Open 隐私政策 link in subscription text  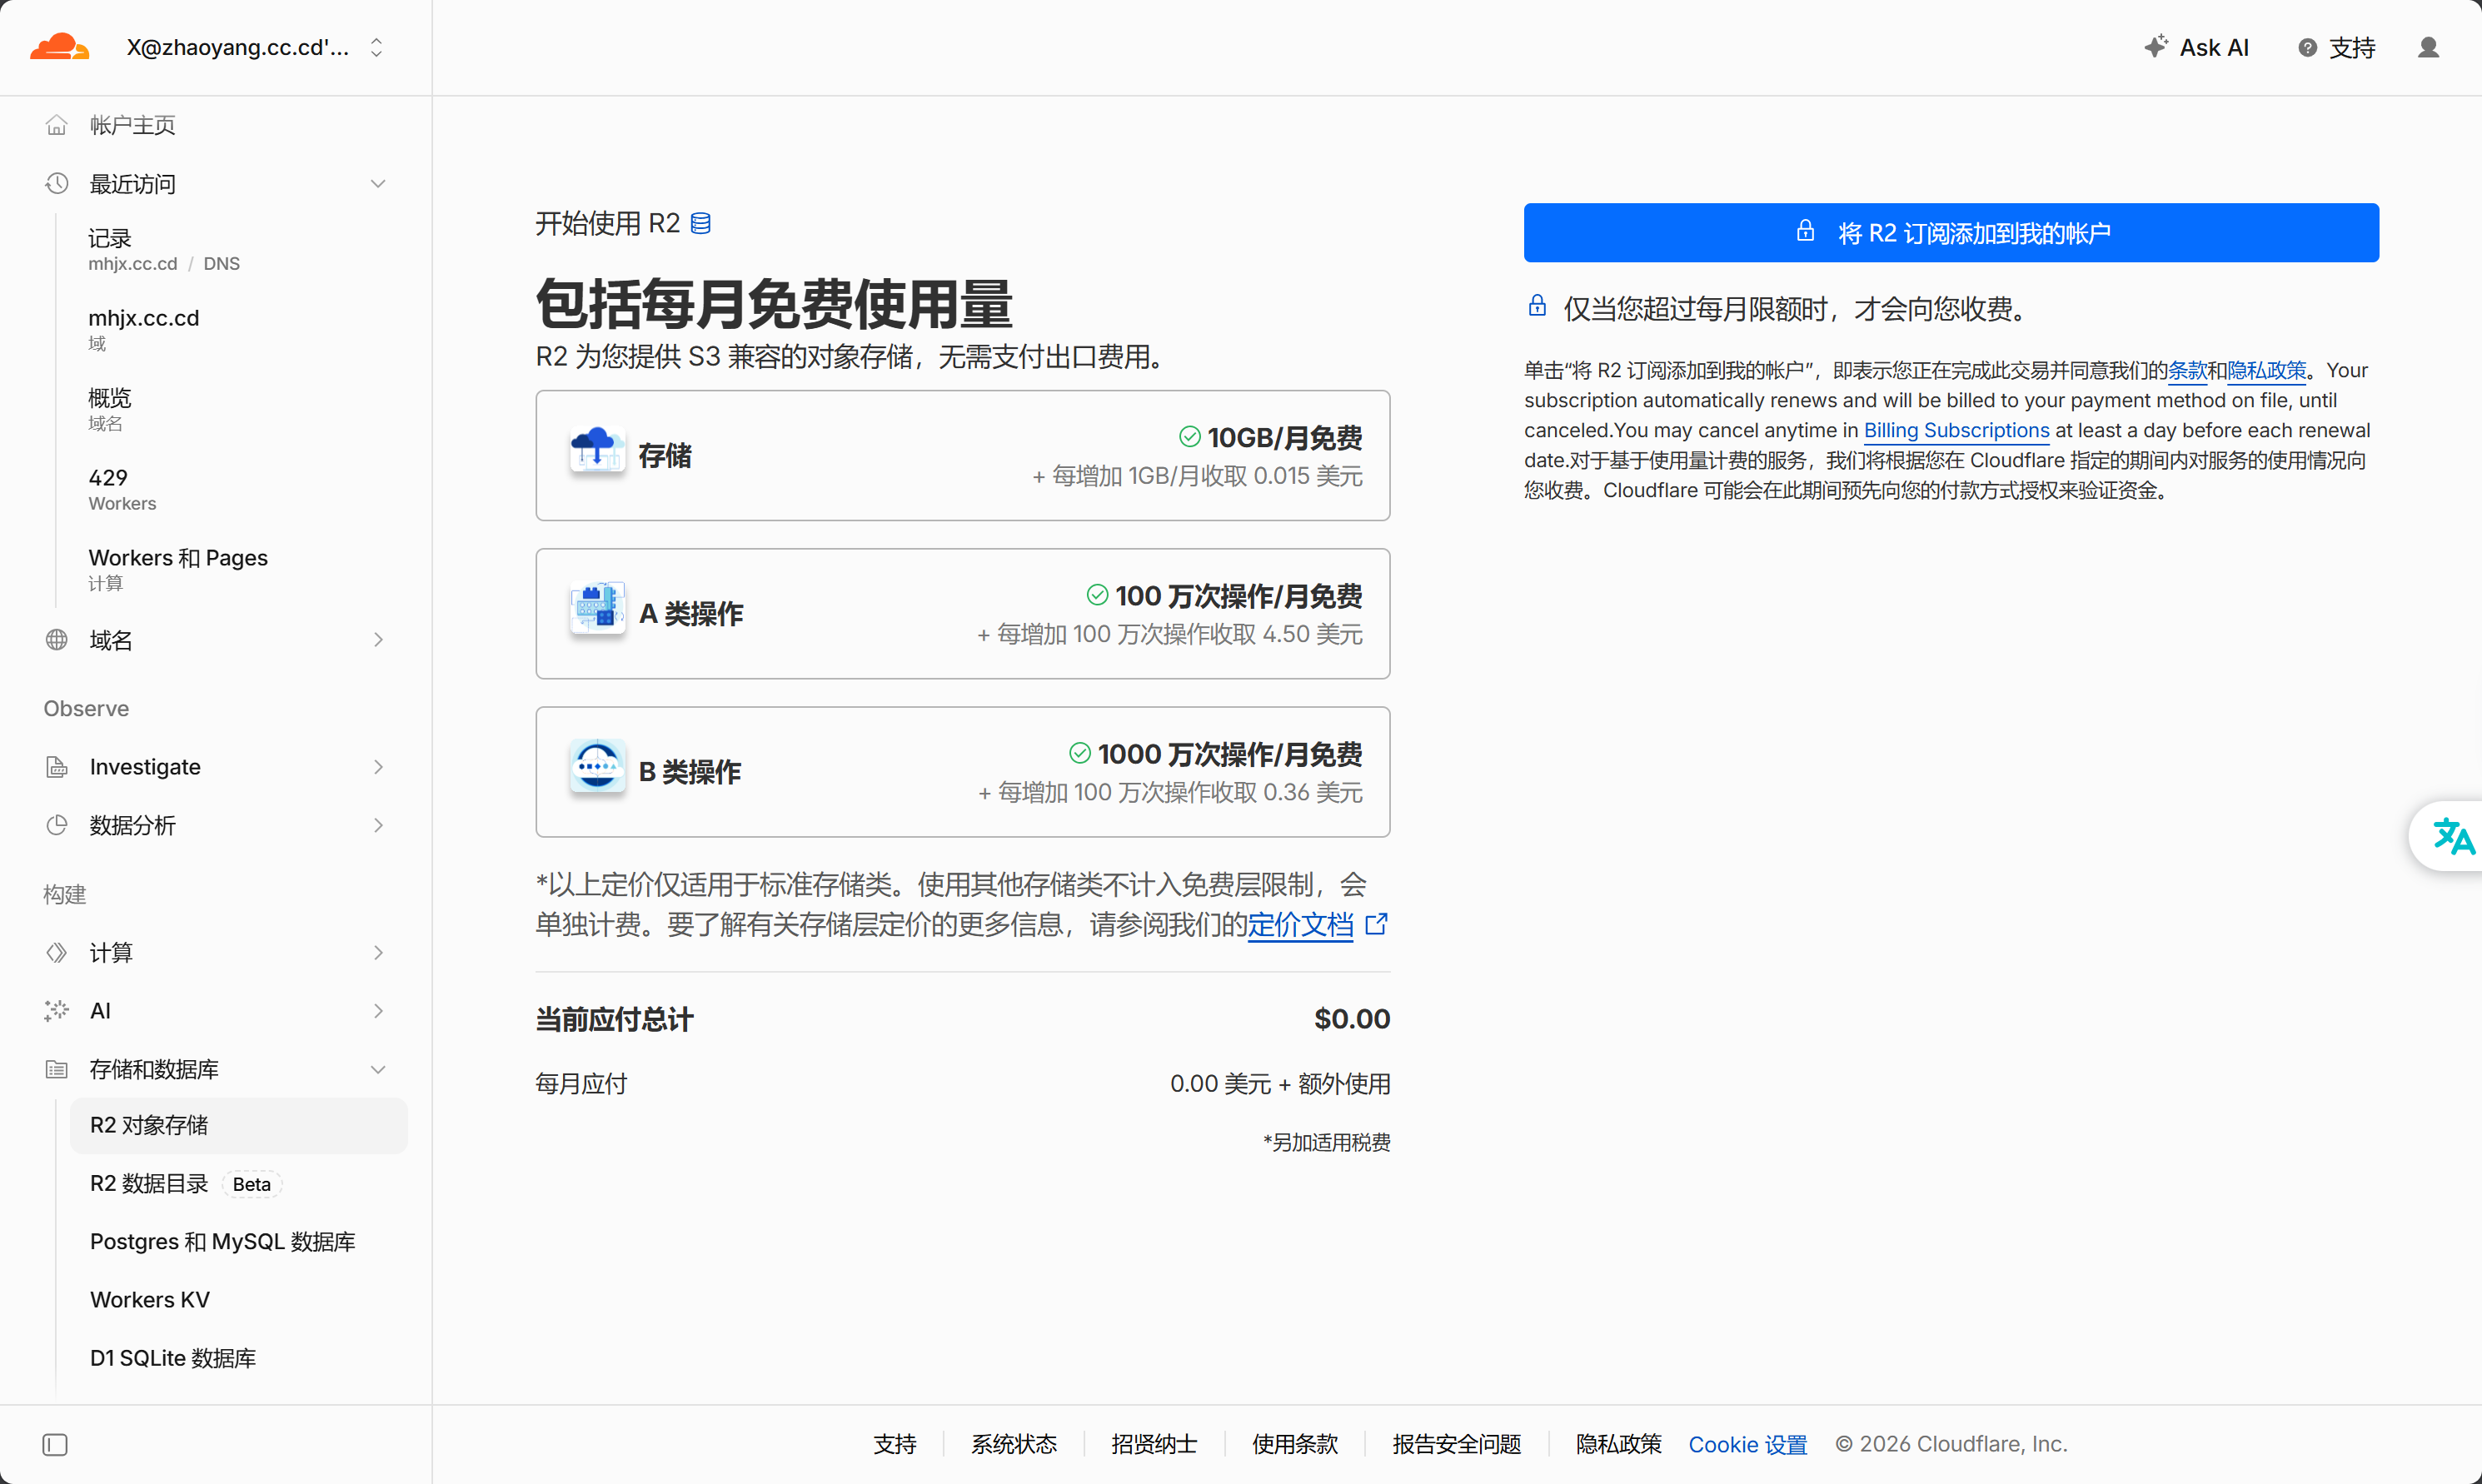[x=2266, y=370]
